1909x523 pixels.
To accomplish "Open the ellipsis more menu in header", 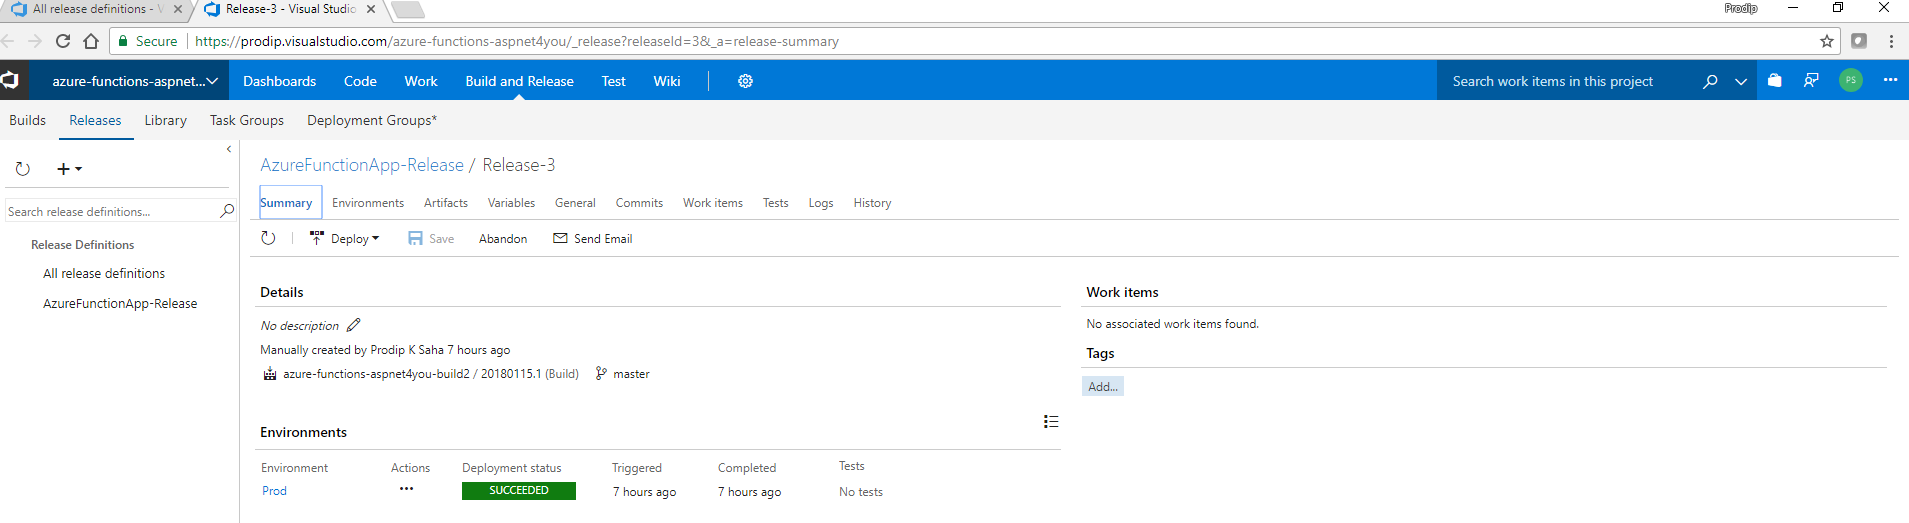I will [x=1890, y=80].
